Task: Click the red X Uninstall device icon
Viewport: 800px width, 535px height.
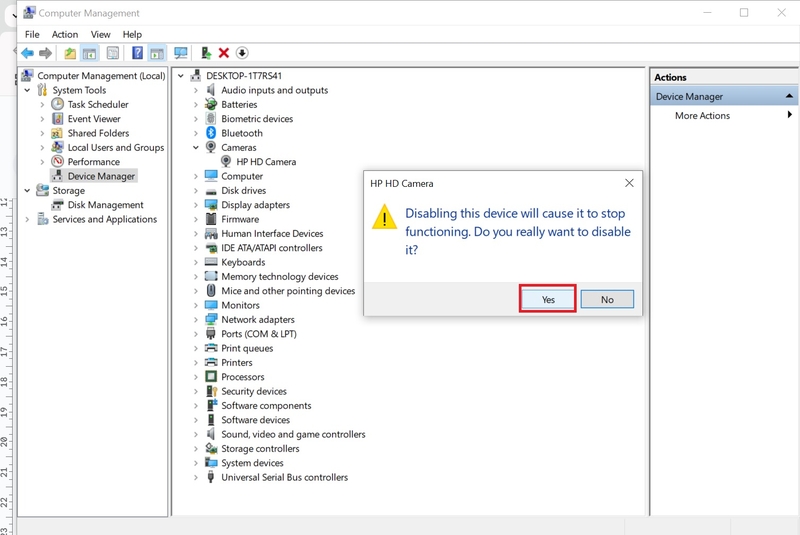Action: [223, 53]
